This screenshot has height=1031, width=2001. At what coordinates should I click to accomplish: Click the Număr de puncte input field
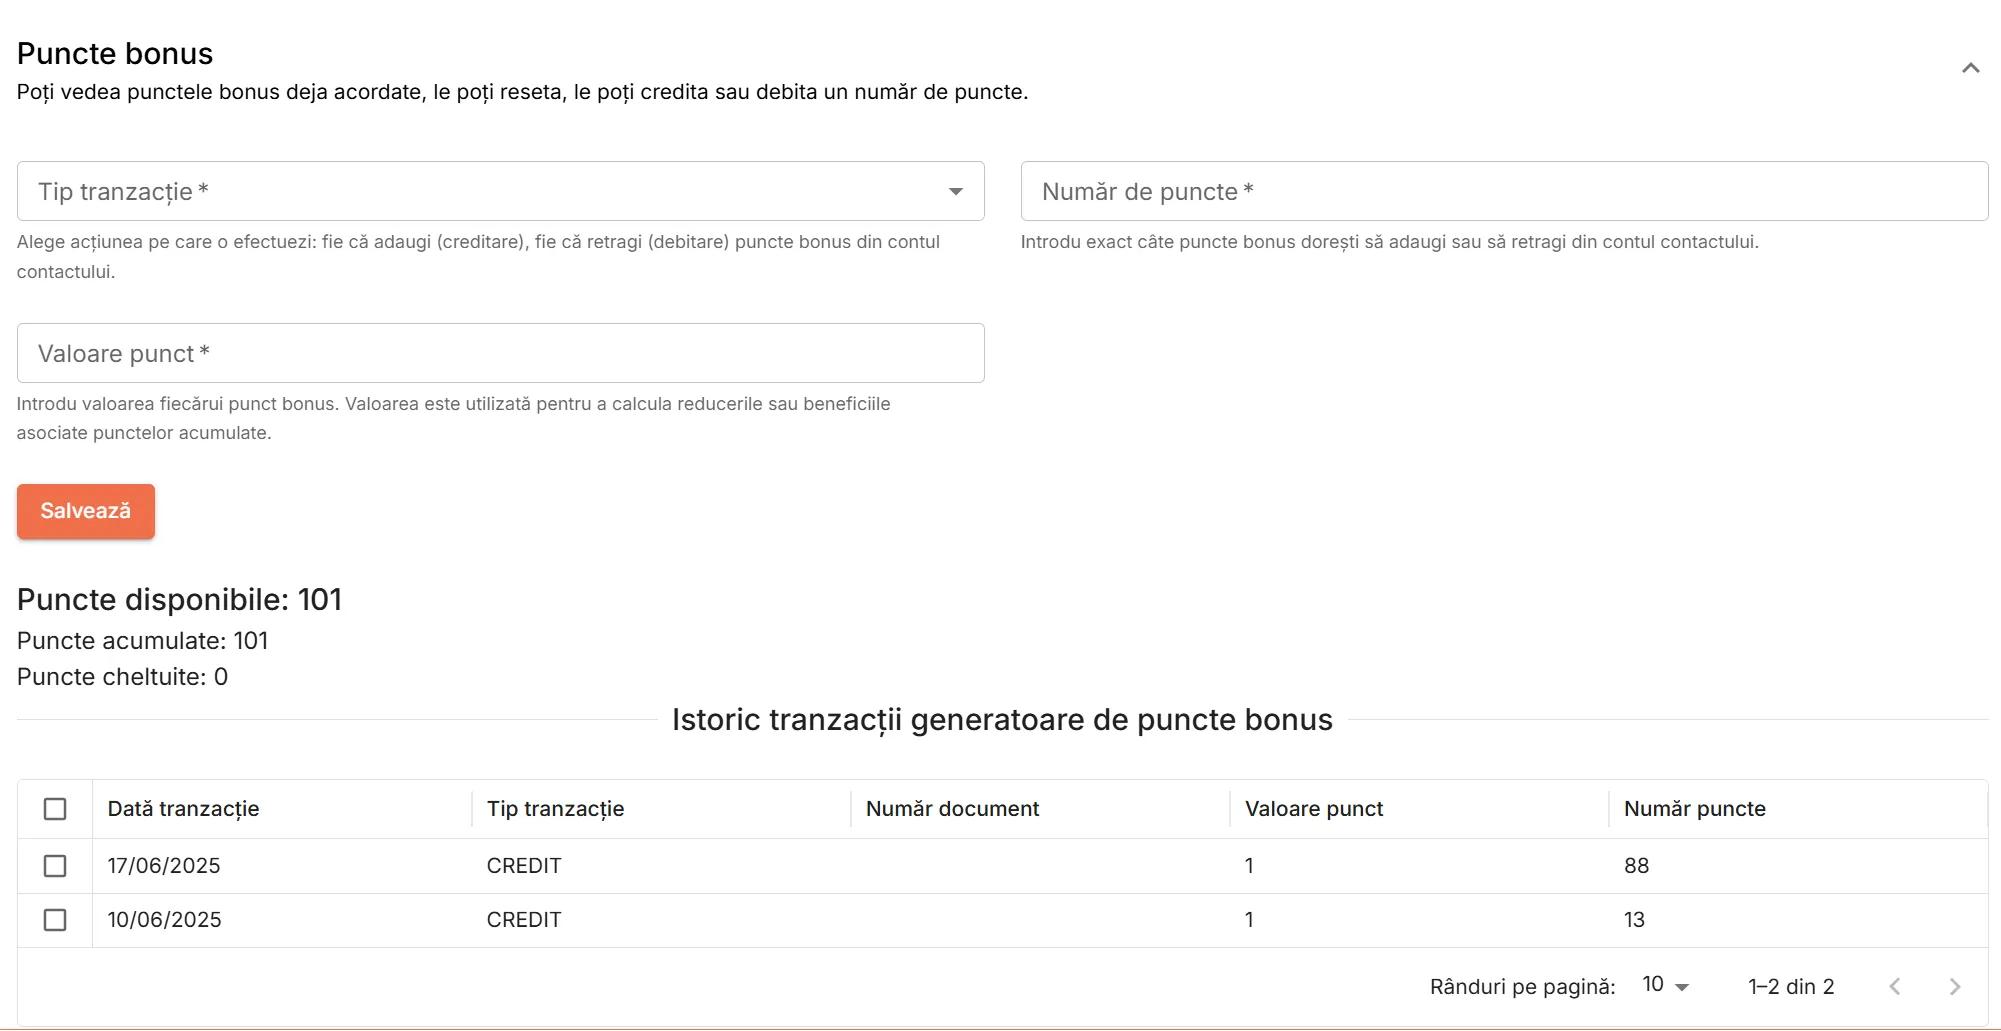click(1504, 191)
